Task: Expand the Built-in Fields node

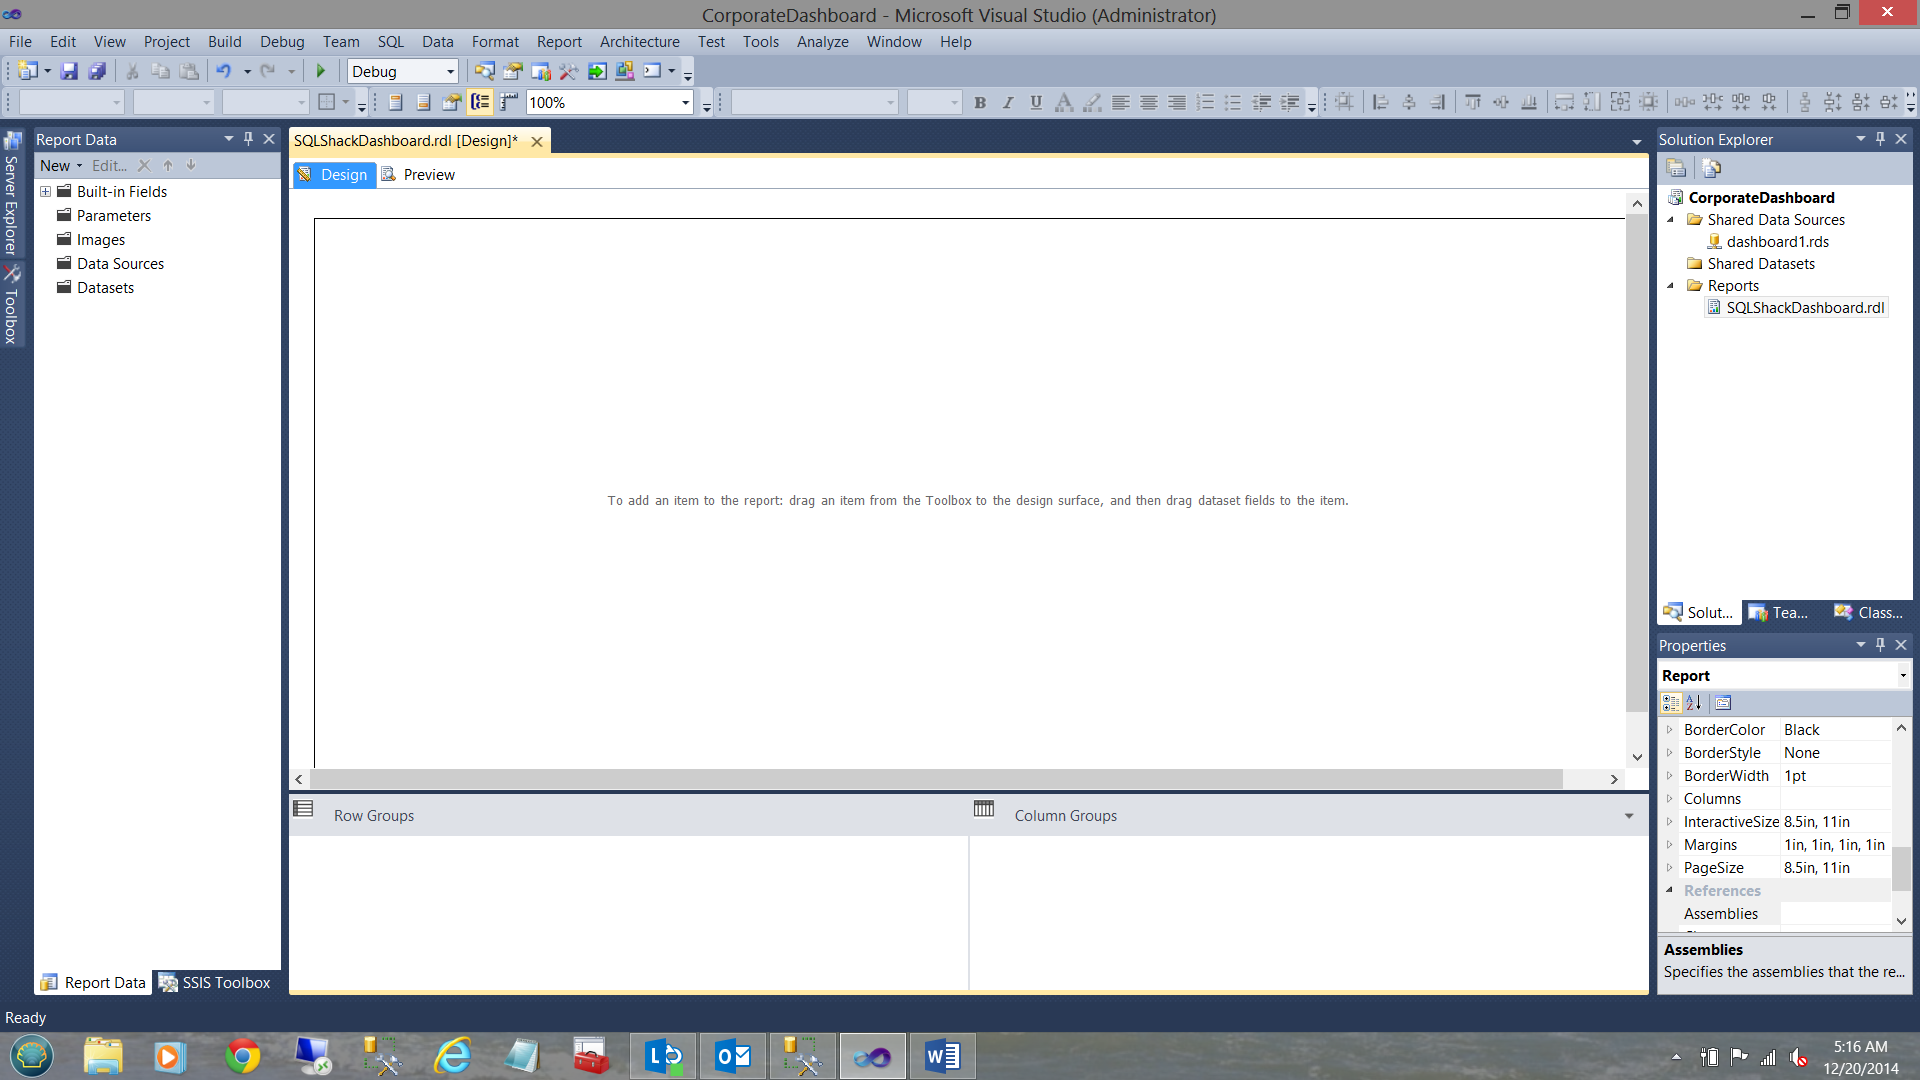Action: click(45, 192)
